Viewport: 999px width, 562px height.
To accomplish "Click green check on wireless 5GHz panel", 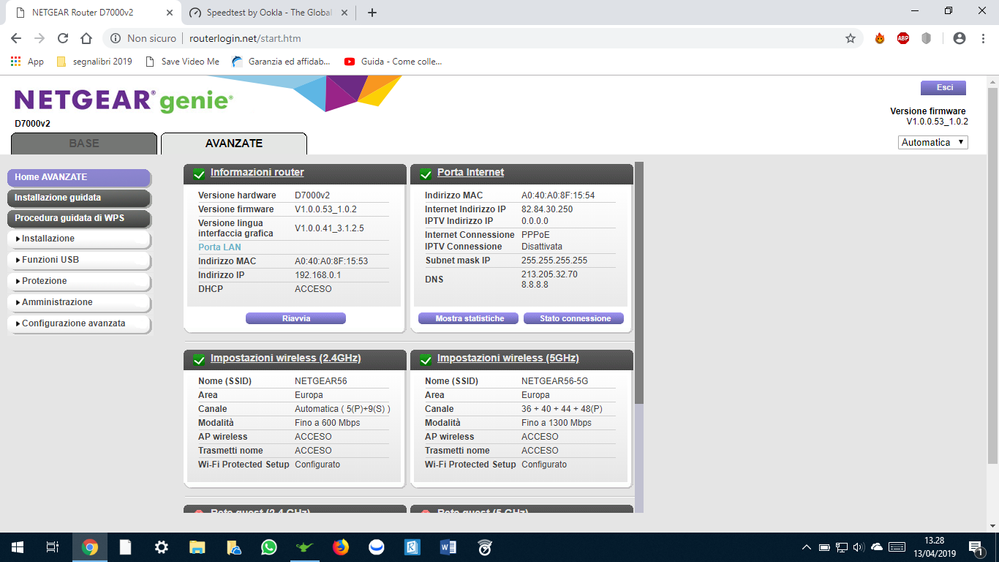I will coord(426,359).
